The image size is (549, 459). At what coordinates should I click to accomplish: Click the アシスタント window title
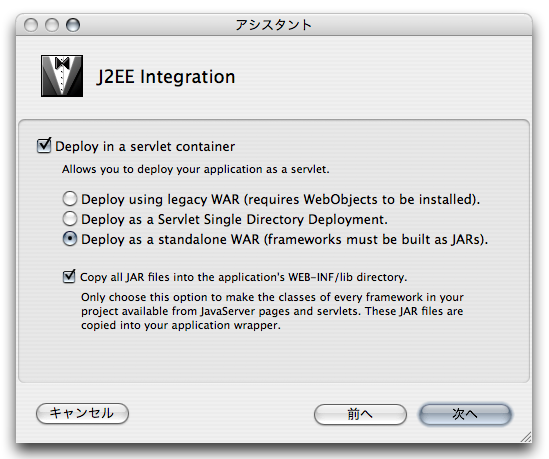pyautogui.click(x=273, y=25)
